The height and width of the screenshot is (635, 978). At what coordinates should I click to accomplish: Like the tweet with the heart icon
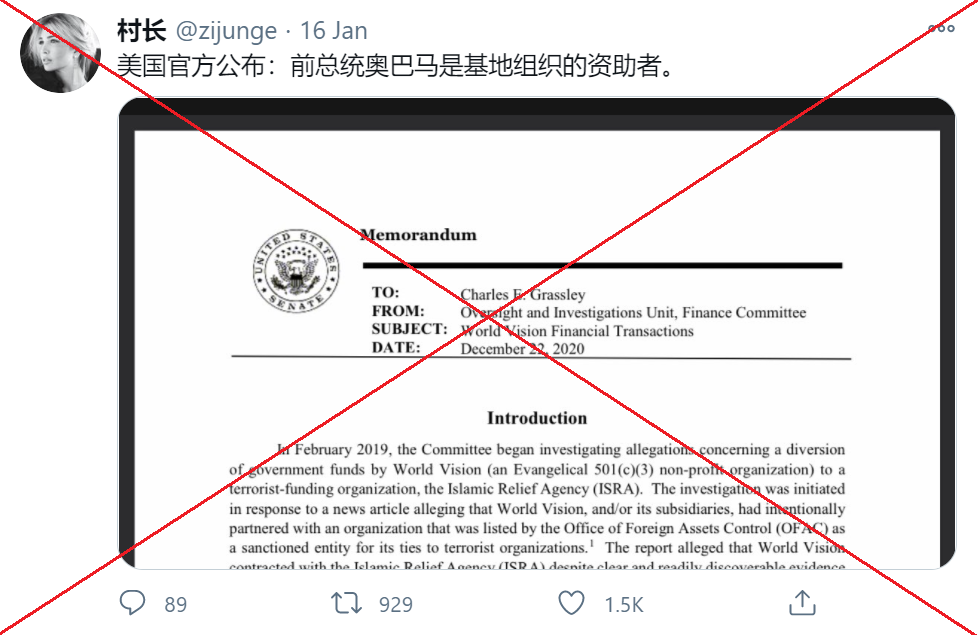coord(571,603)
